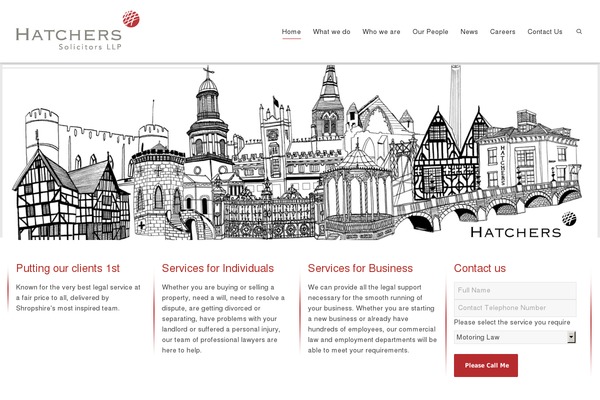Navigate to the News section

pyautogui.click(x=469, y=32)
